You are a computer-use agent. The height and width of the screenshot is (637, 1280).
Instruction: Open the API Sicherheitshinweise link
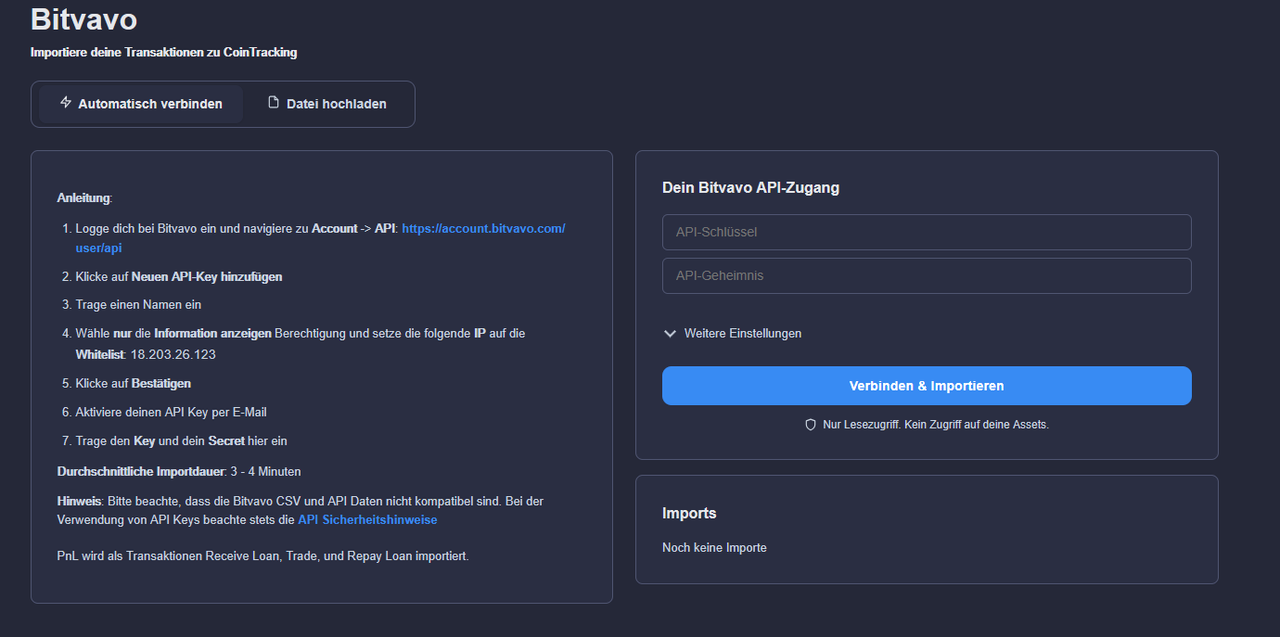point(367,520)
